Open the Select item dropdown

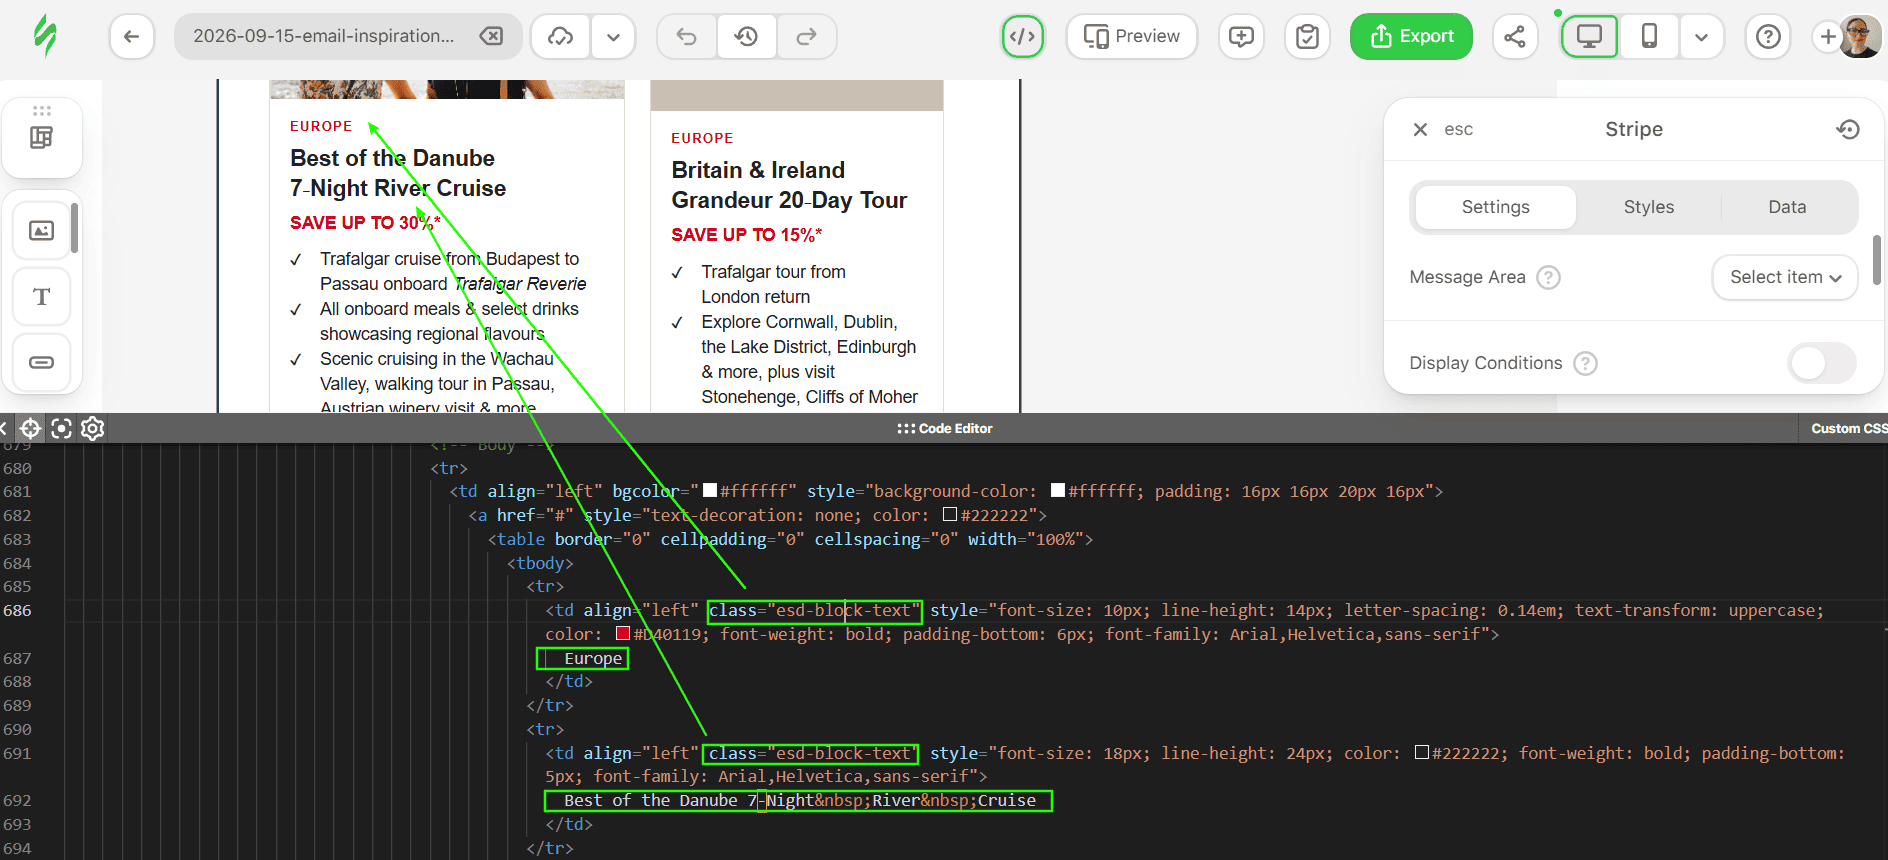click(x=1785, y=277)
